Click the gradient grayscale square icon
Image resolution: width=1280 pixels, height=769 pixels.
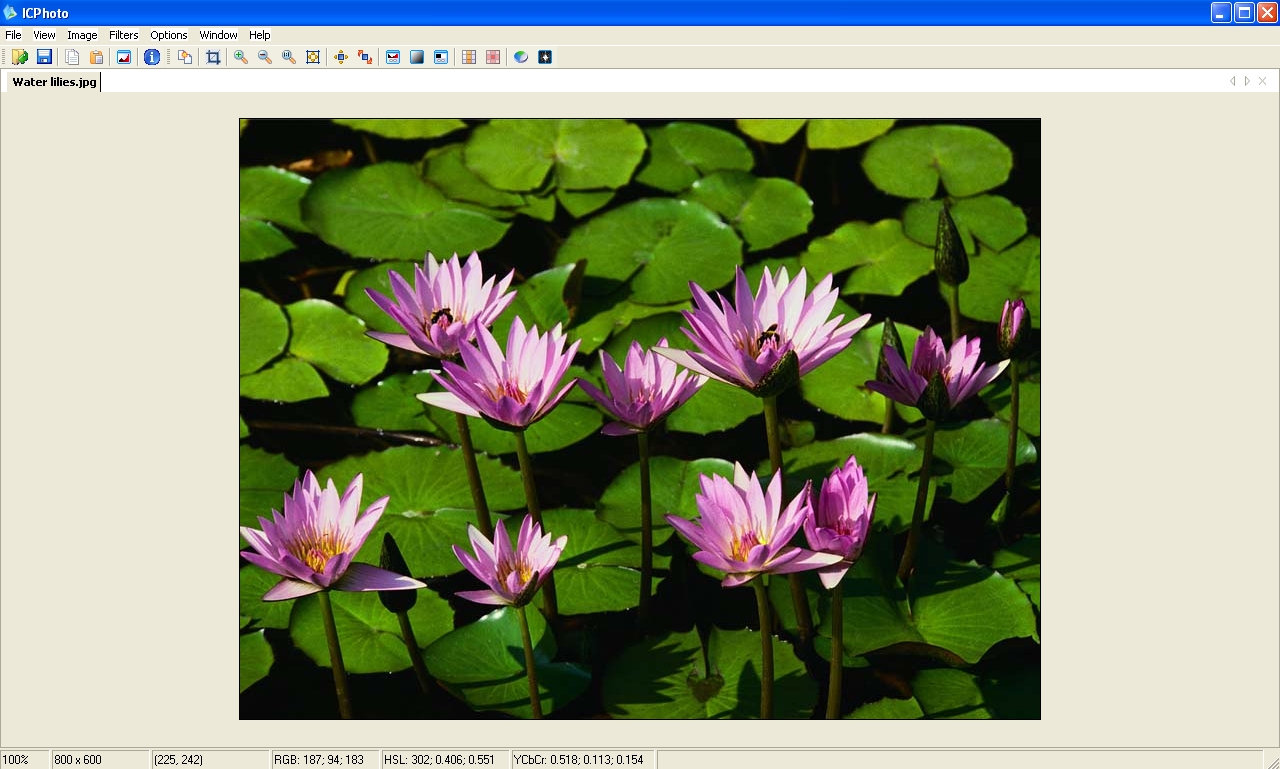[x=417, y=57]
